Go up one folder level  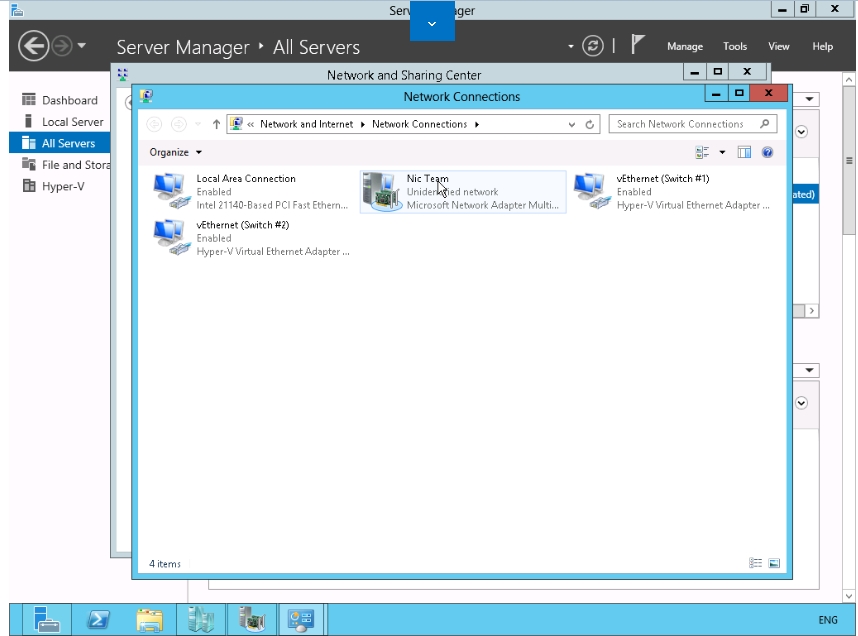tap(216, 125)
